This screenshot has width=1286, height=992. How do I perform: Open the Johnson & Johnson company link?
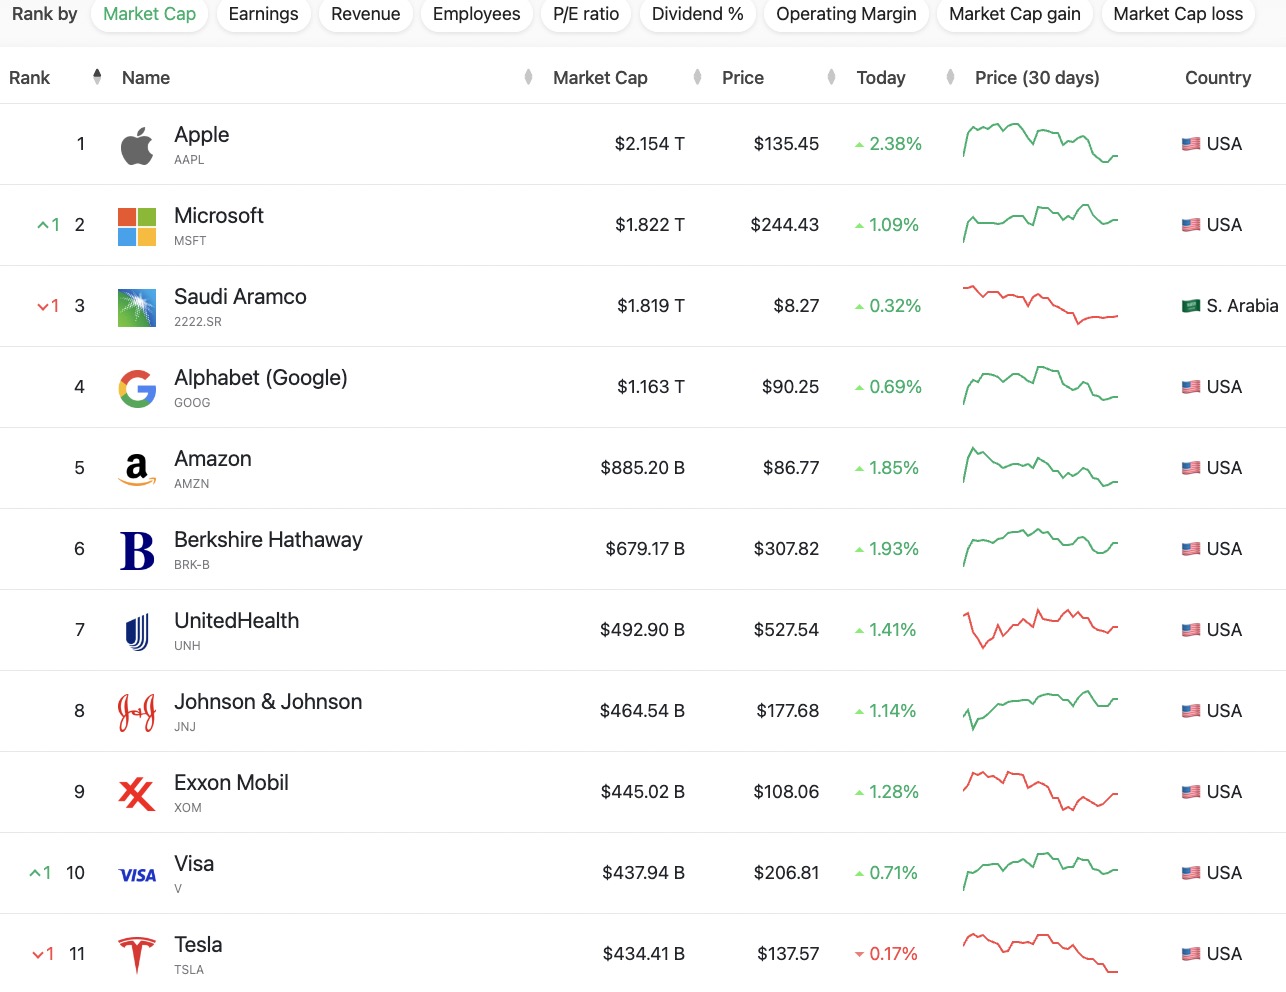268,702
